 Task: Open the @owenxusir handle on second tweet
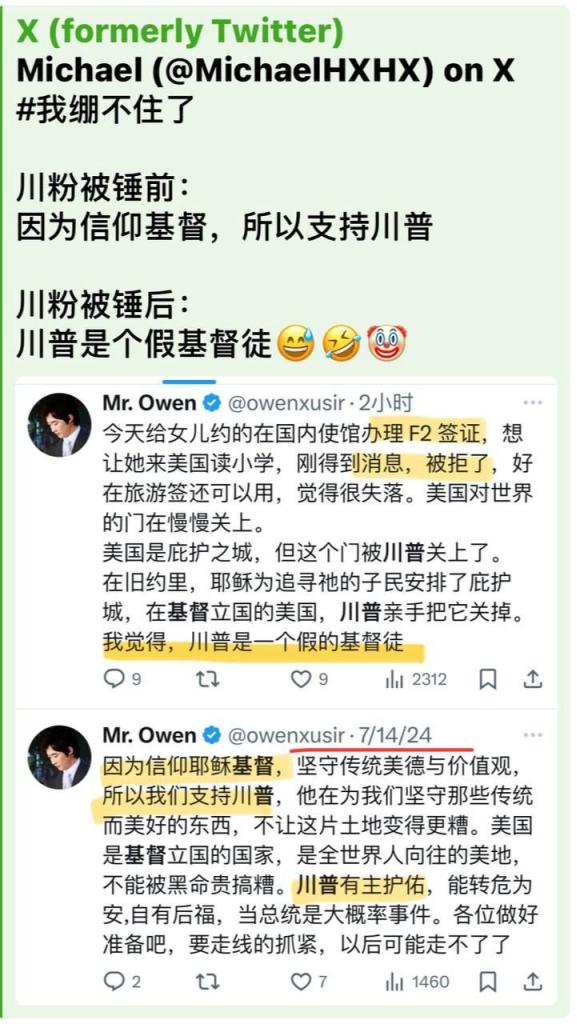[x=286, y=735]
